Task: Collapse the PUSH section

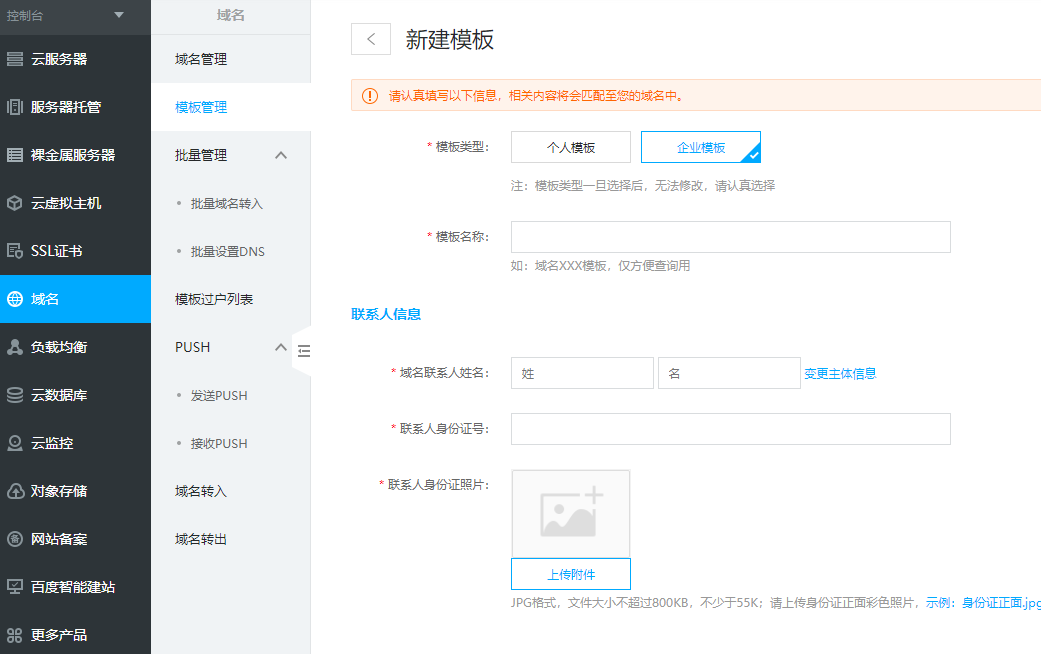Action: coord(281,347)
